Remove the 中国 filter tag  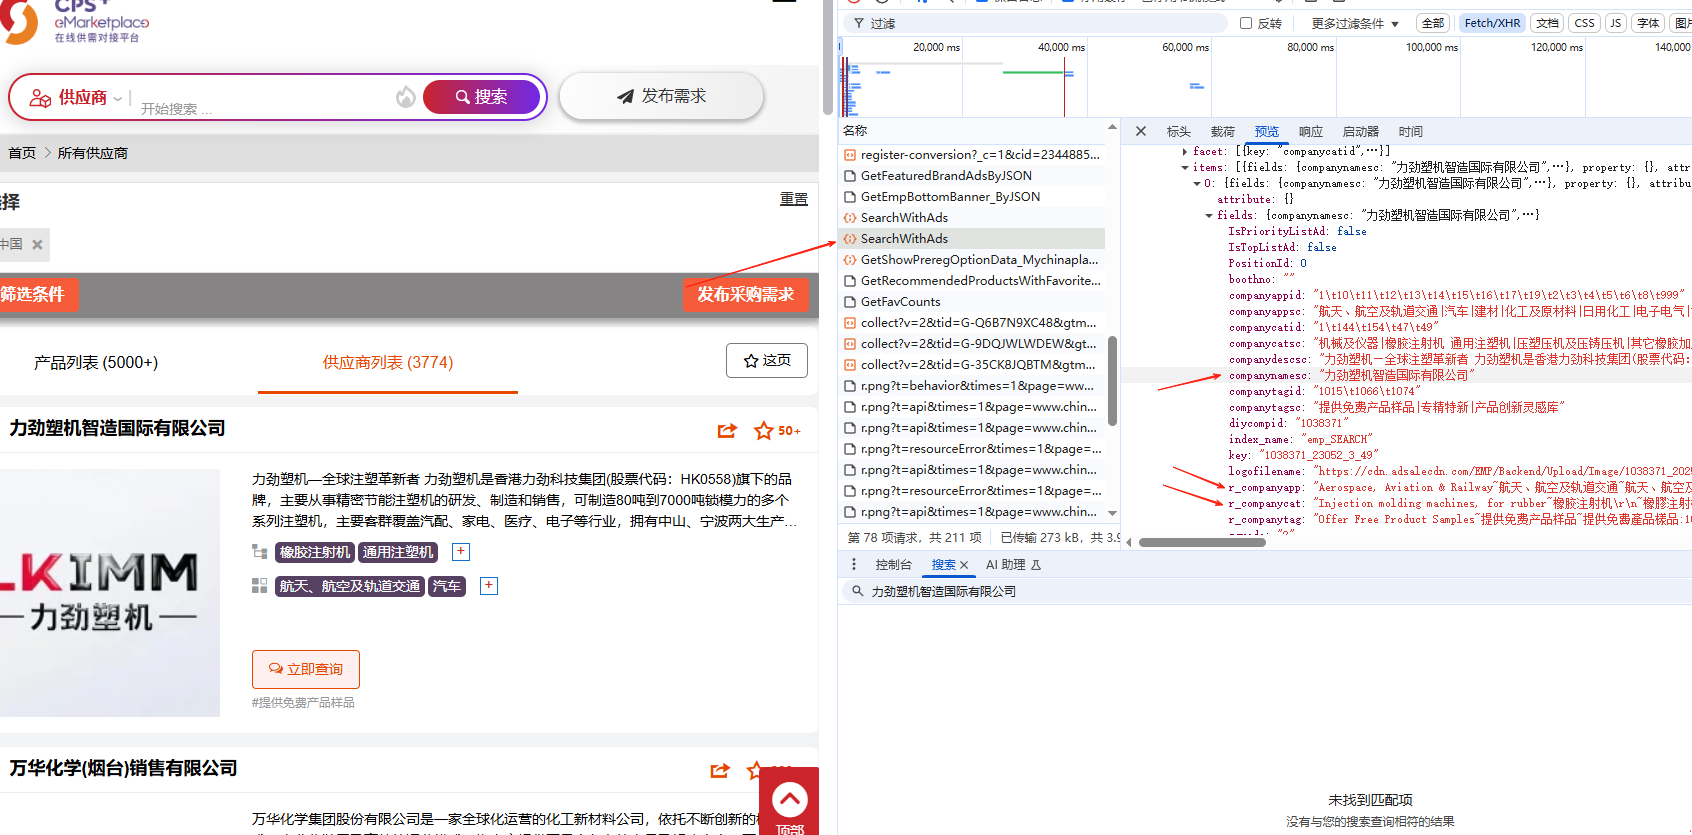(37, 244)
